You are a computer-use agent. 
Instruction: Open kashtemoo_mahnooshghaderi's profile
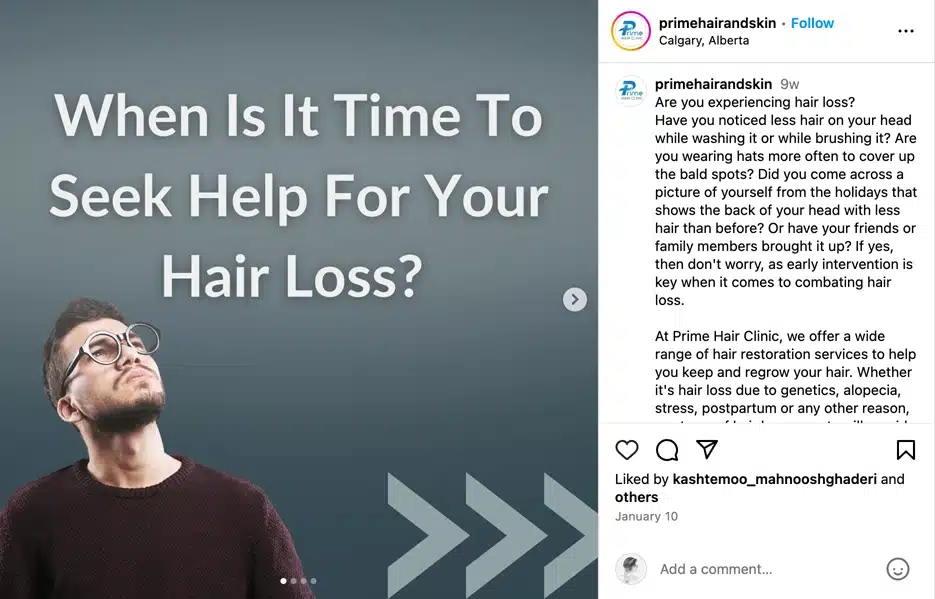tap(774, 479)
